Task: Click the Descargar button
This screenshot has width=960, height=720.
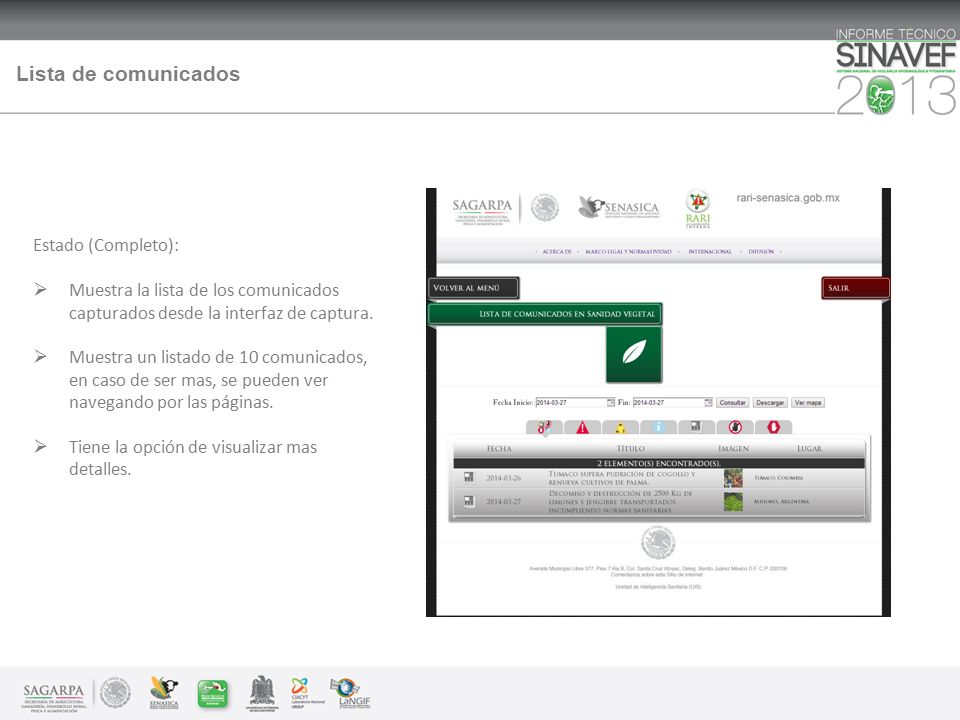Action: point(770,402)
